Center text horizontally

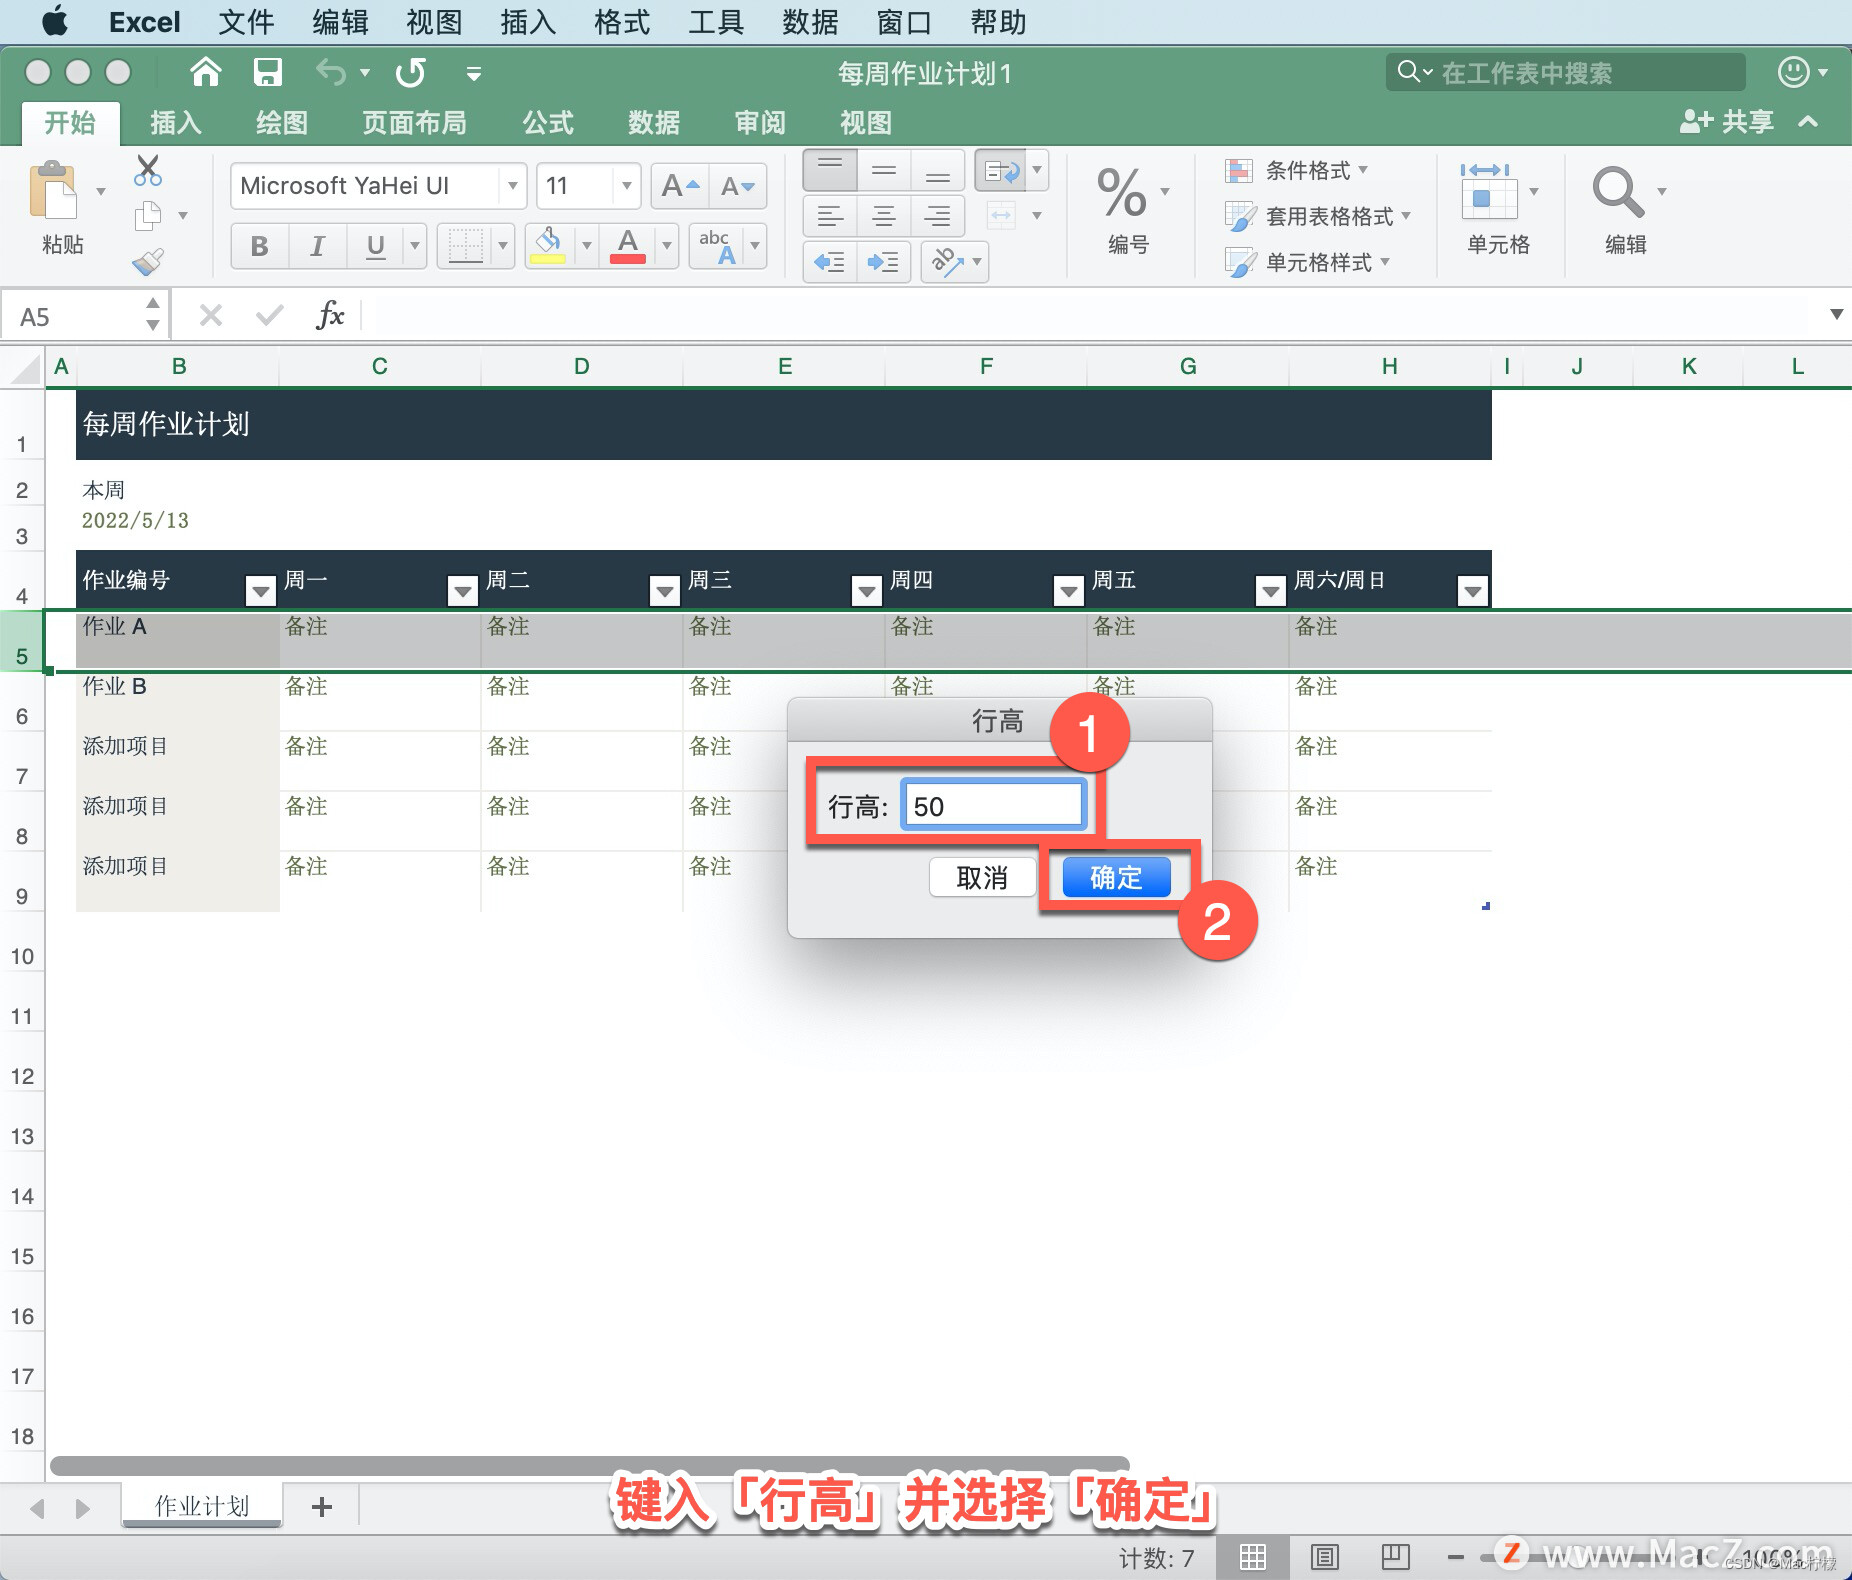click(x=883, y=215)
